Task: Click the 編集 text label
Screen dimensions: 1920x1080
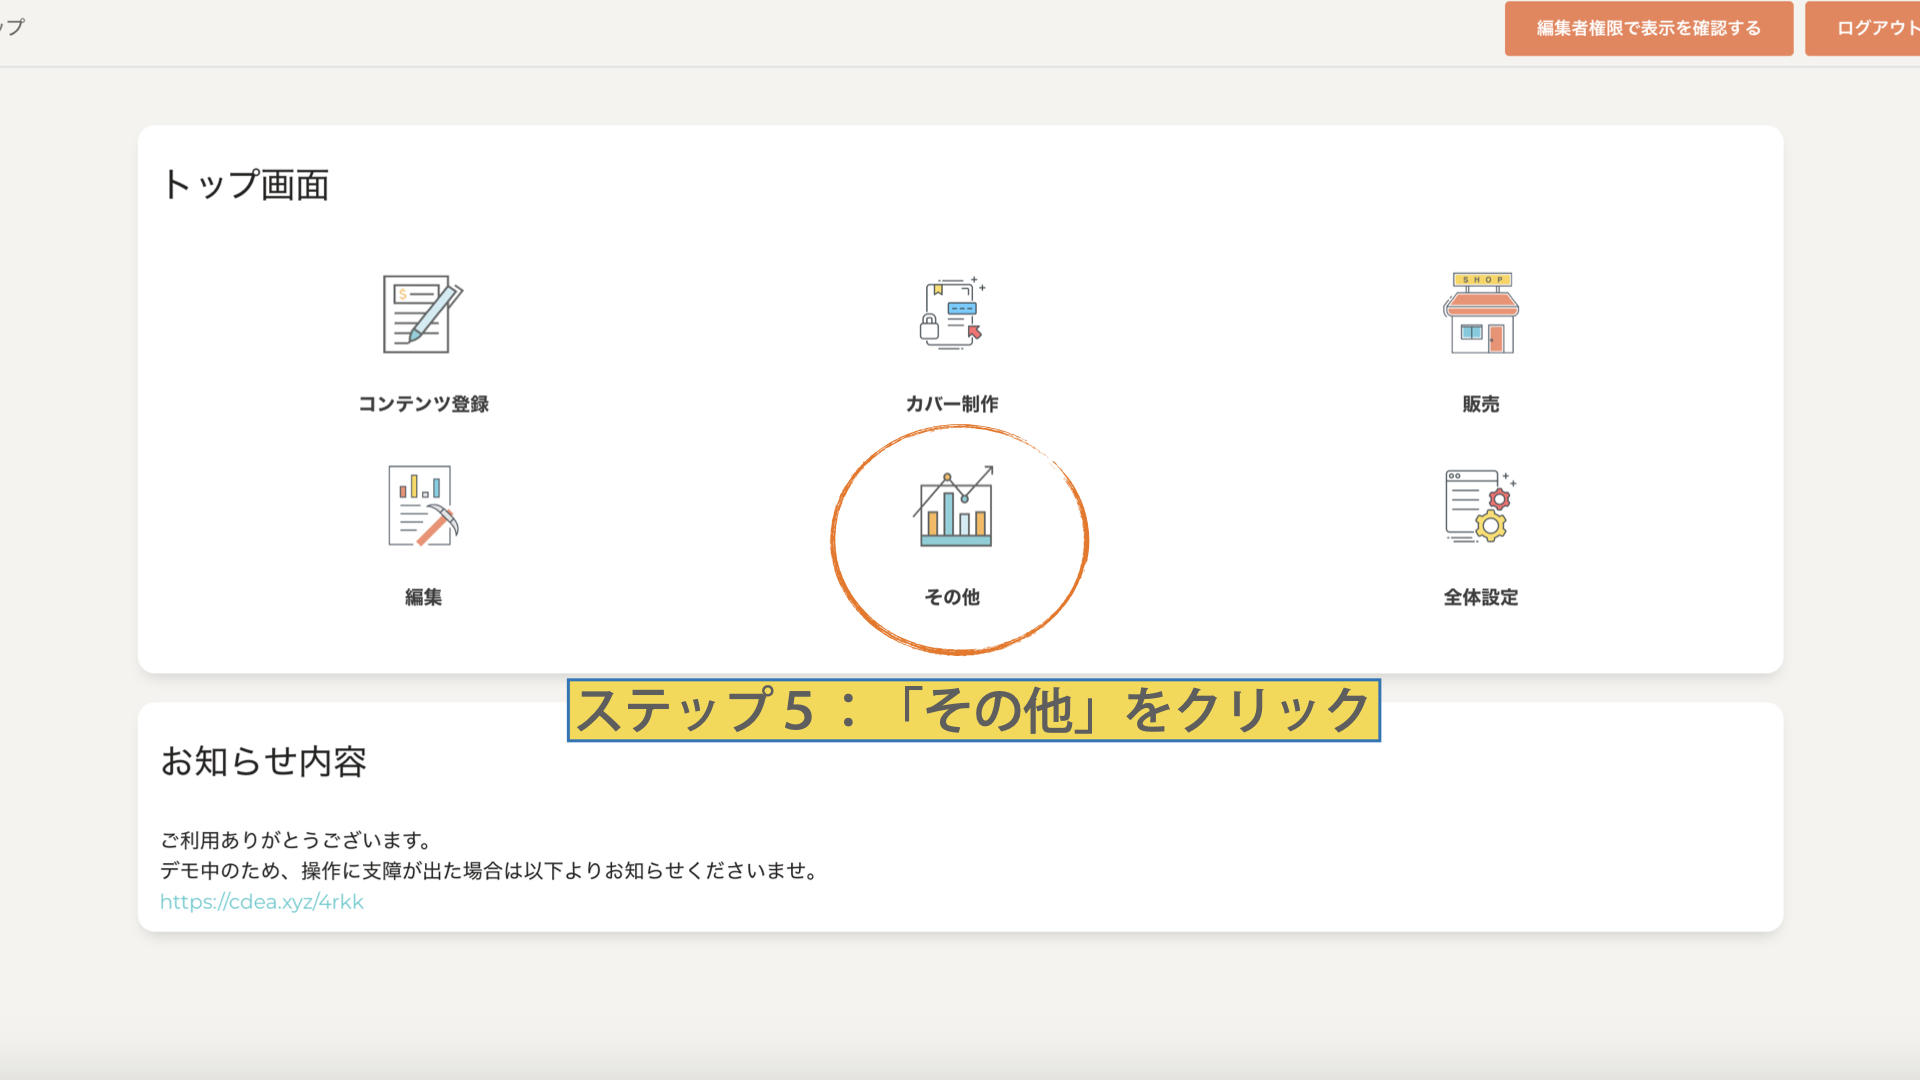Action: 423,597
